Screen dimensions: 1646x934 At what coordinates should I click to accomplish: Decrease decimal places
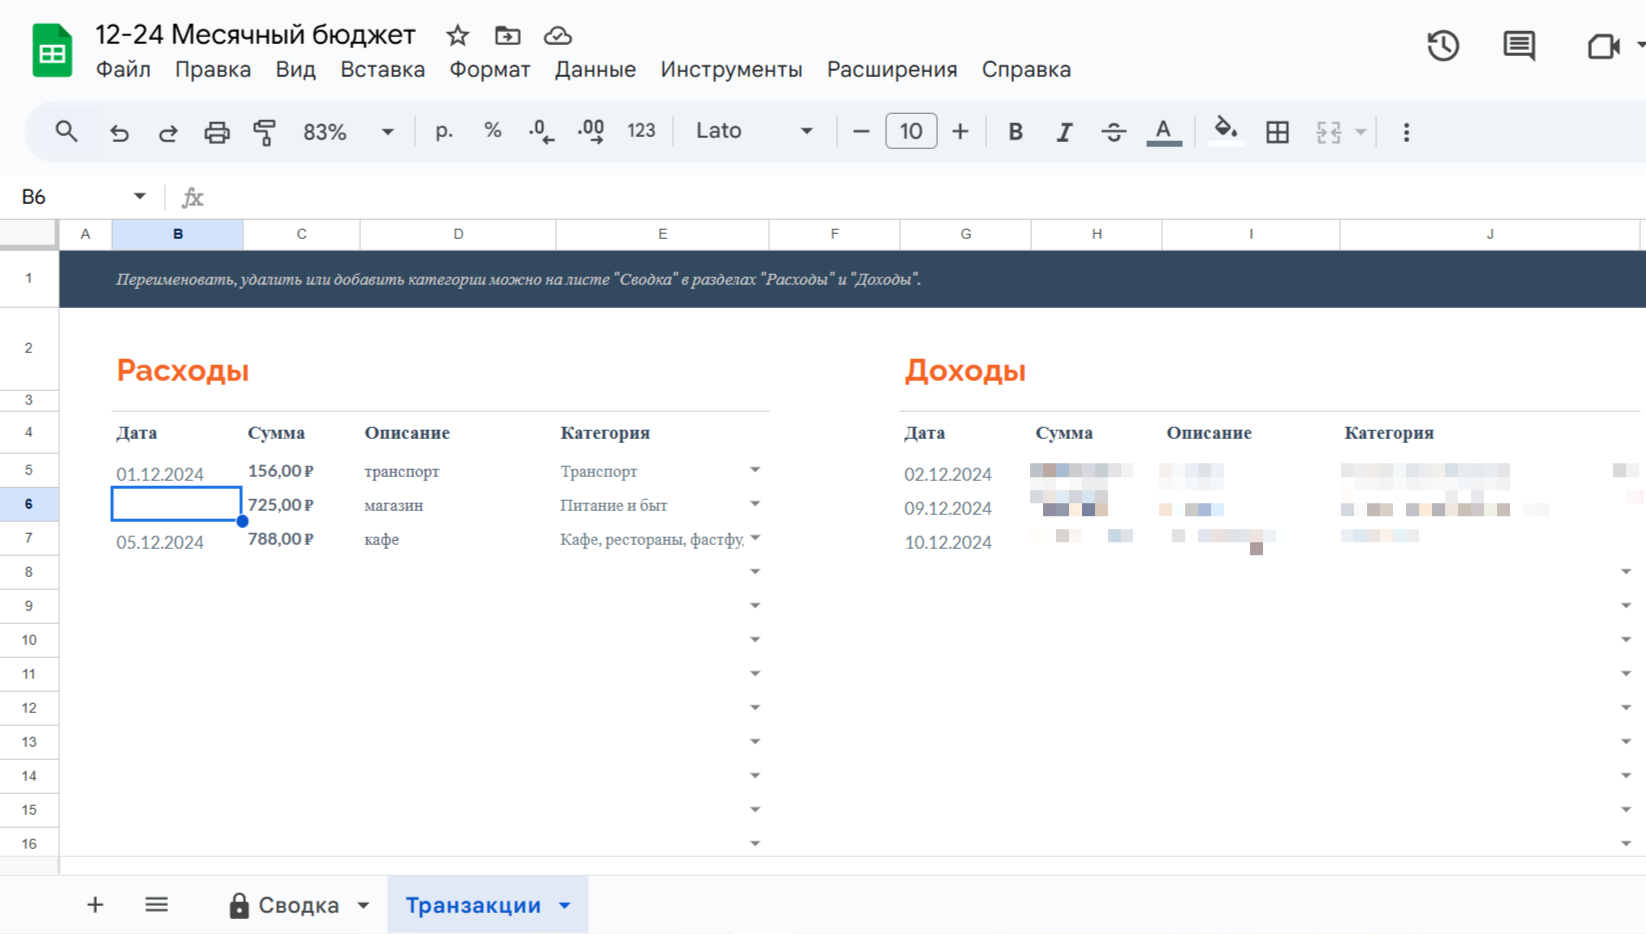pos(541,131)
